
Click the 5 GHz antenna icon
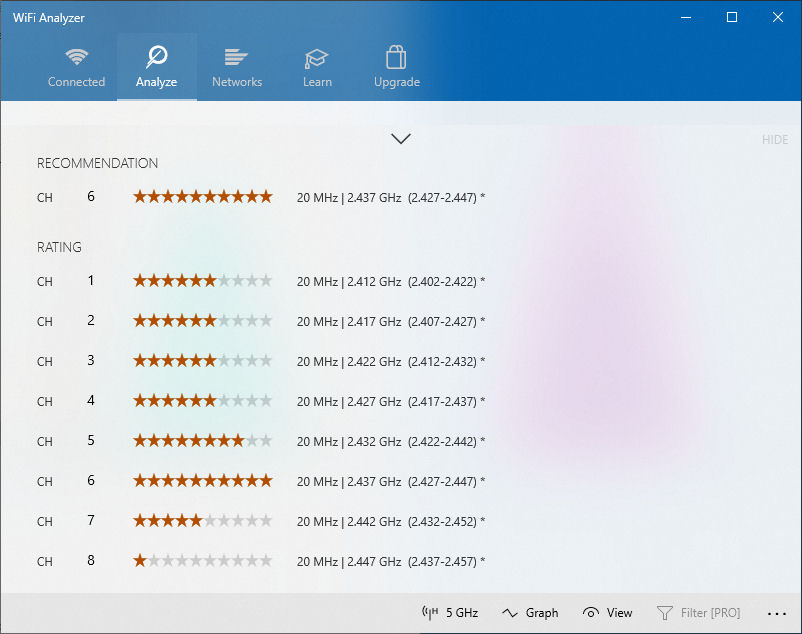pyautogui.click(x=428, y=612)
